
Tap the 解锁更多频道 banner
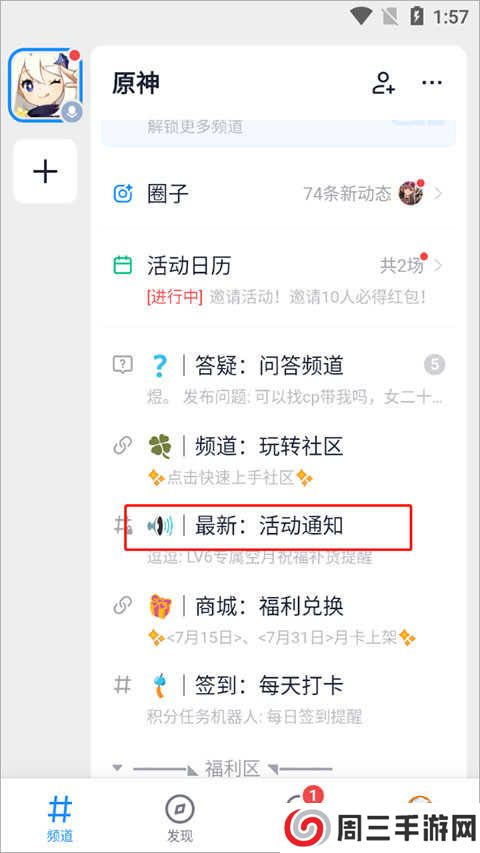click(279, 131)
